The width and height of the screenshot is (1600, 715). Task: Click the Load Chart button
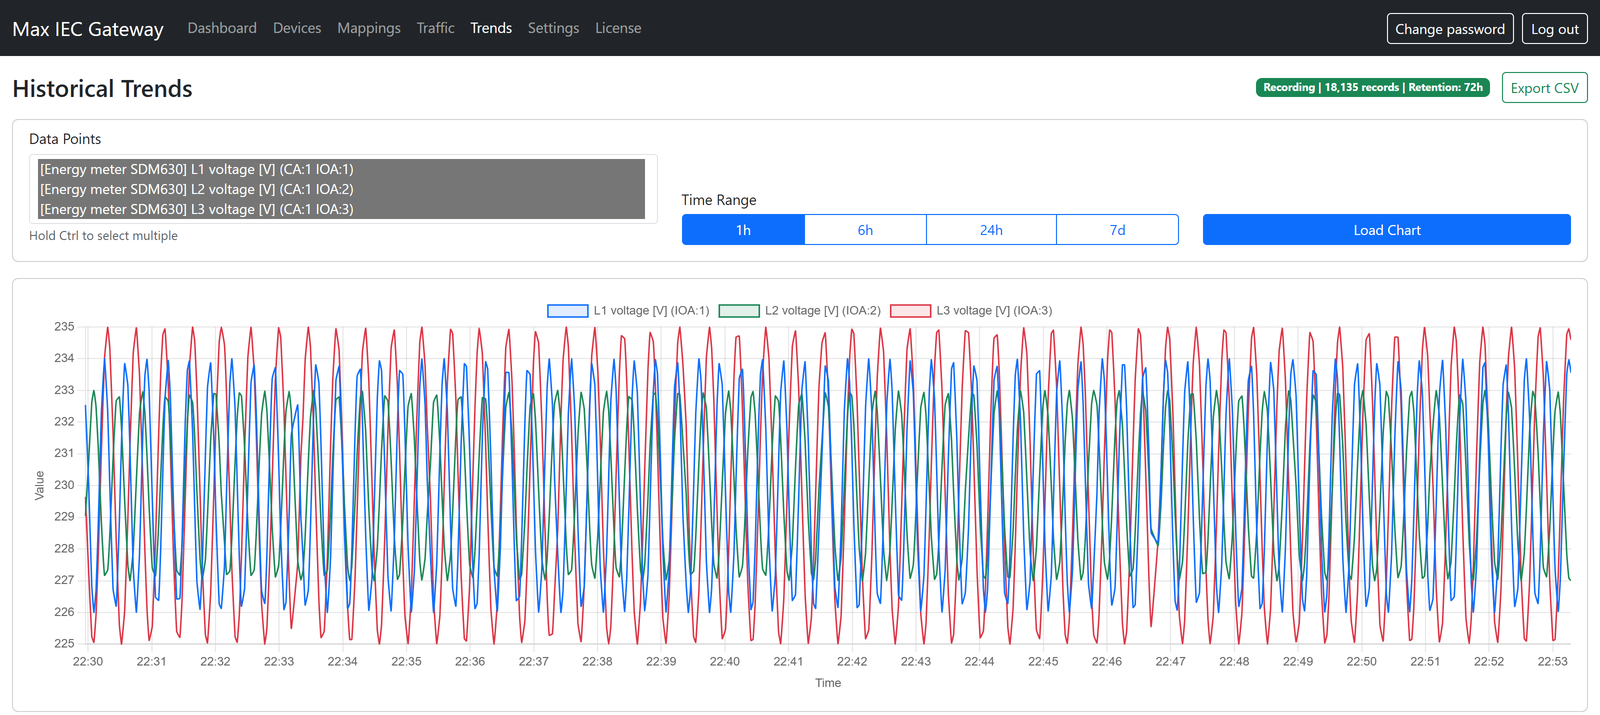[x=1387, y=230]
